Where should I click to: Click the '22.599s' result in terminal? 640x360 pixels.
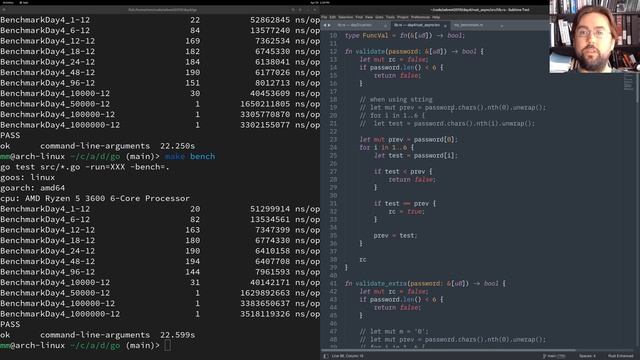(x=178, y=335)
